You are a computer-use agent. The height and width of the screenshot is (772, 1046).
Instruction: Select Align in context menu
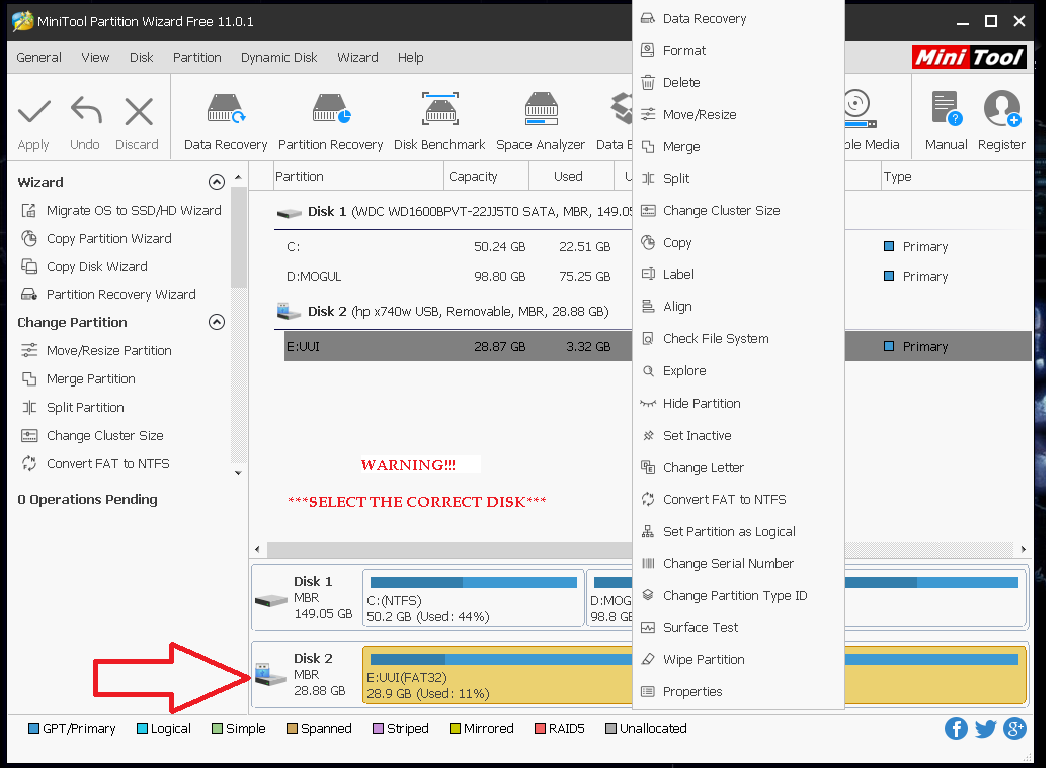click(738, 307)
